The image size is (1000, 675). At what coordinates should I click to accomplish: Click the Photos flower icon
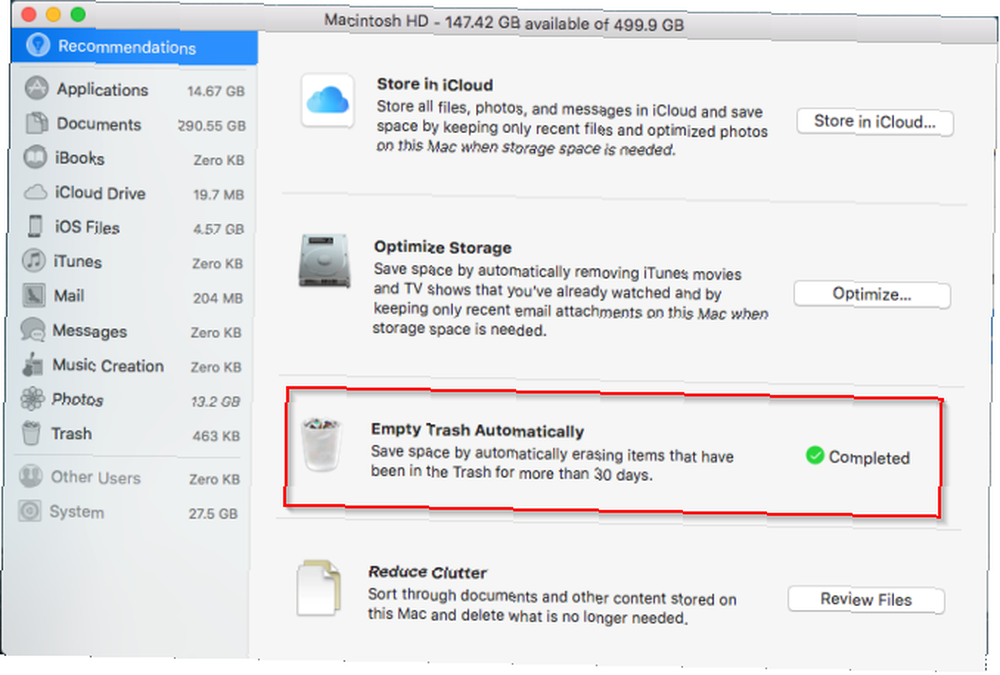point(32,399)
